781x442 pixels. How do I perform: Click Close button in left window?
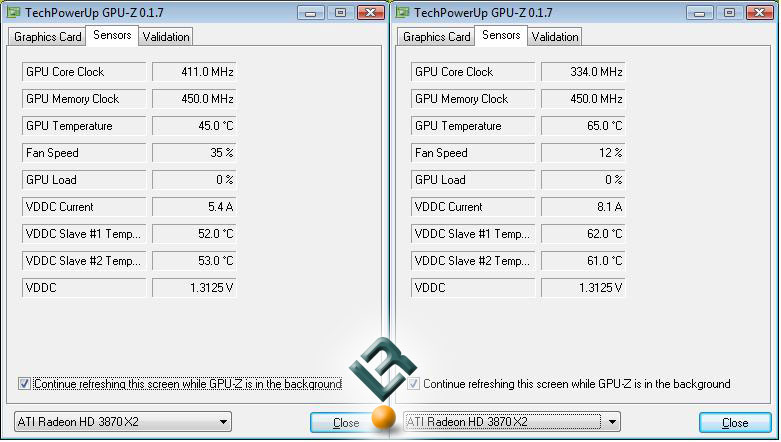[344, 423]
